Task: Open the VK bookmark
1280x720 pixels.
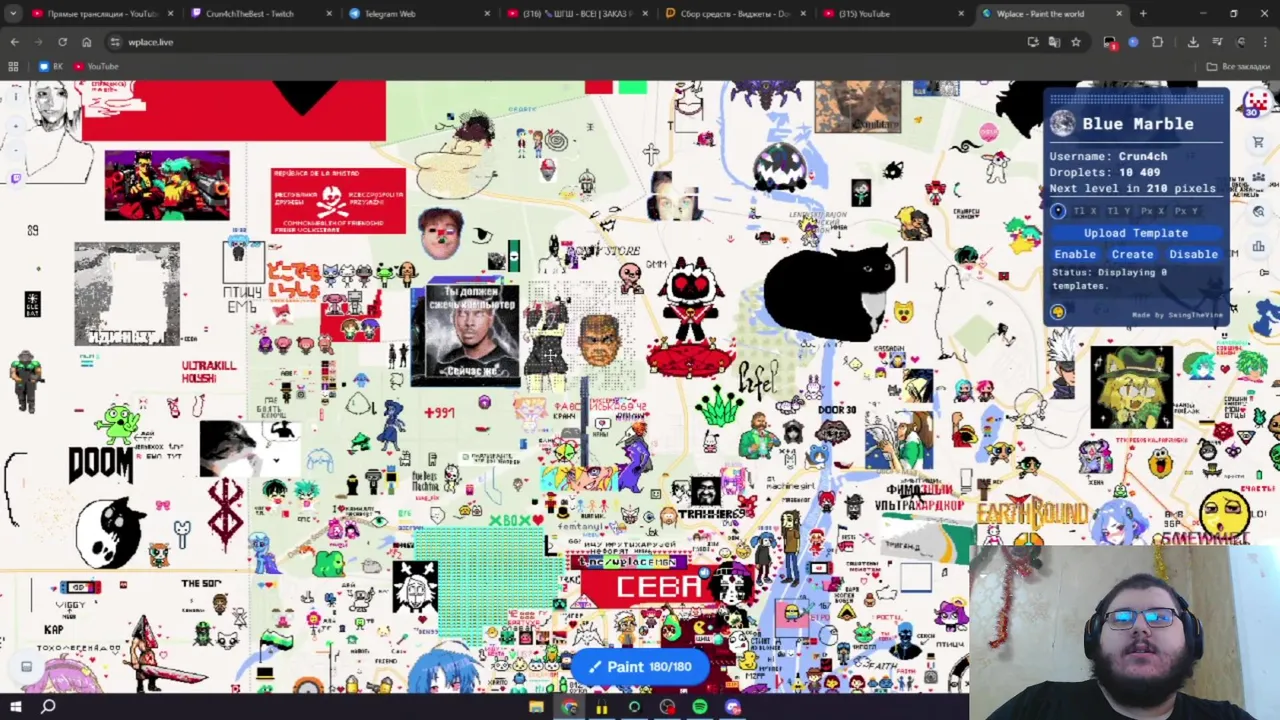Action: pos(51,66)
